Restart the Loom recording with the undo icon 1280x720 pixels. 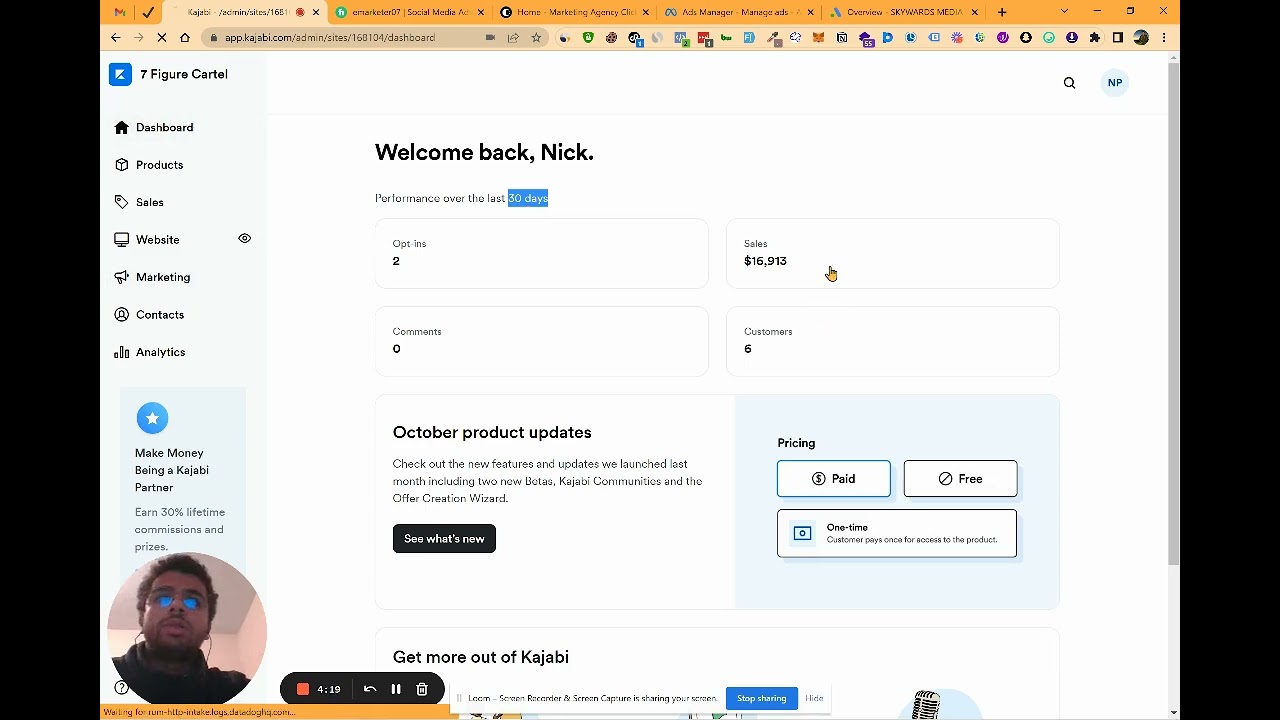click(370, 689)
